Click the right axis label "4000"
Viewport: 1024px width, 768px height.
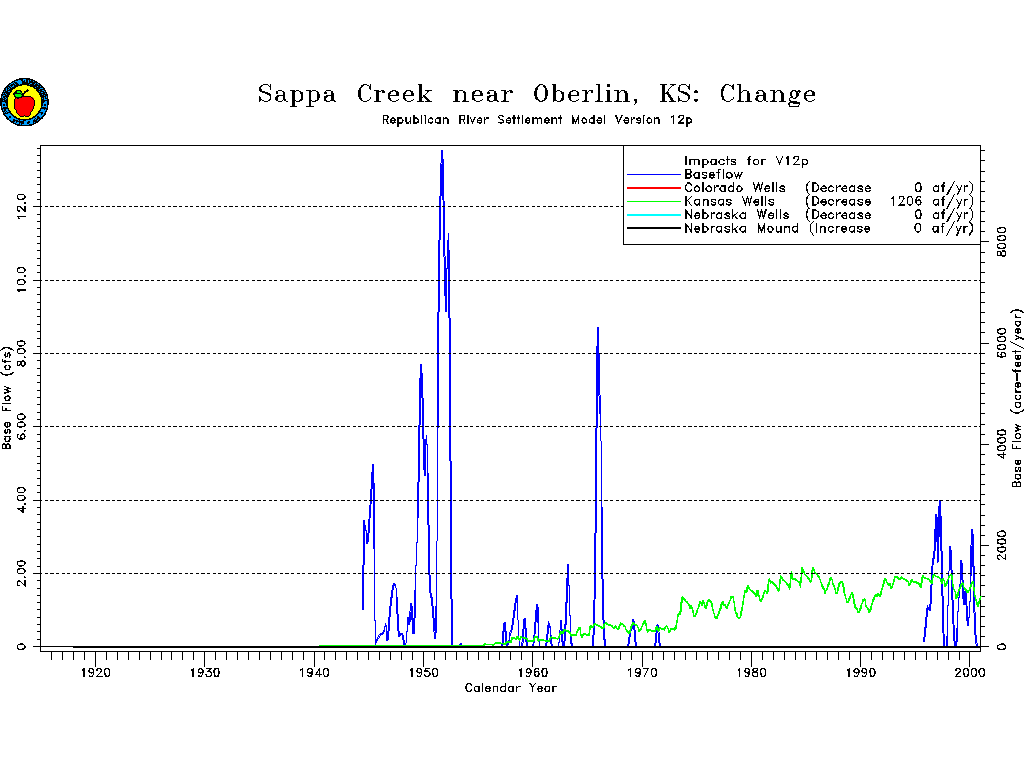pyautogui.click(x=1000, y=445)
